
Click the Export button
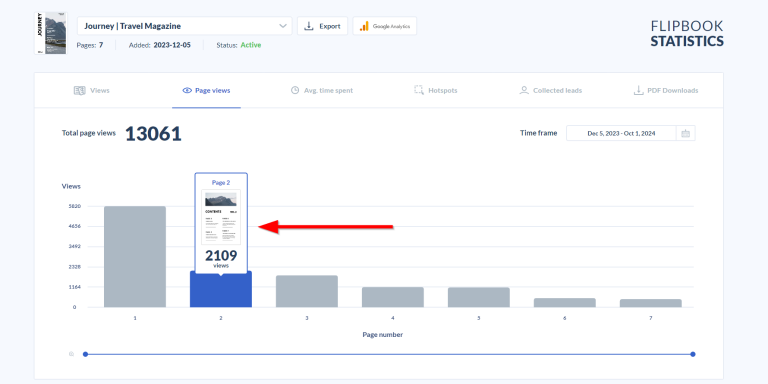pyautogui.click(x=322, y=26)
